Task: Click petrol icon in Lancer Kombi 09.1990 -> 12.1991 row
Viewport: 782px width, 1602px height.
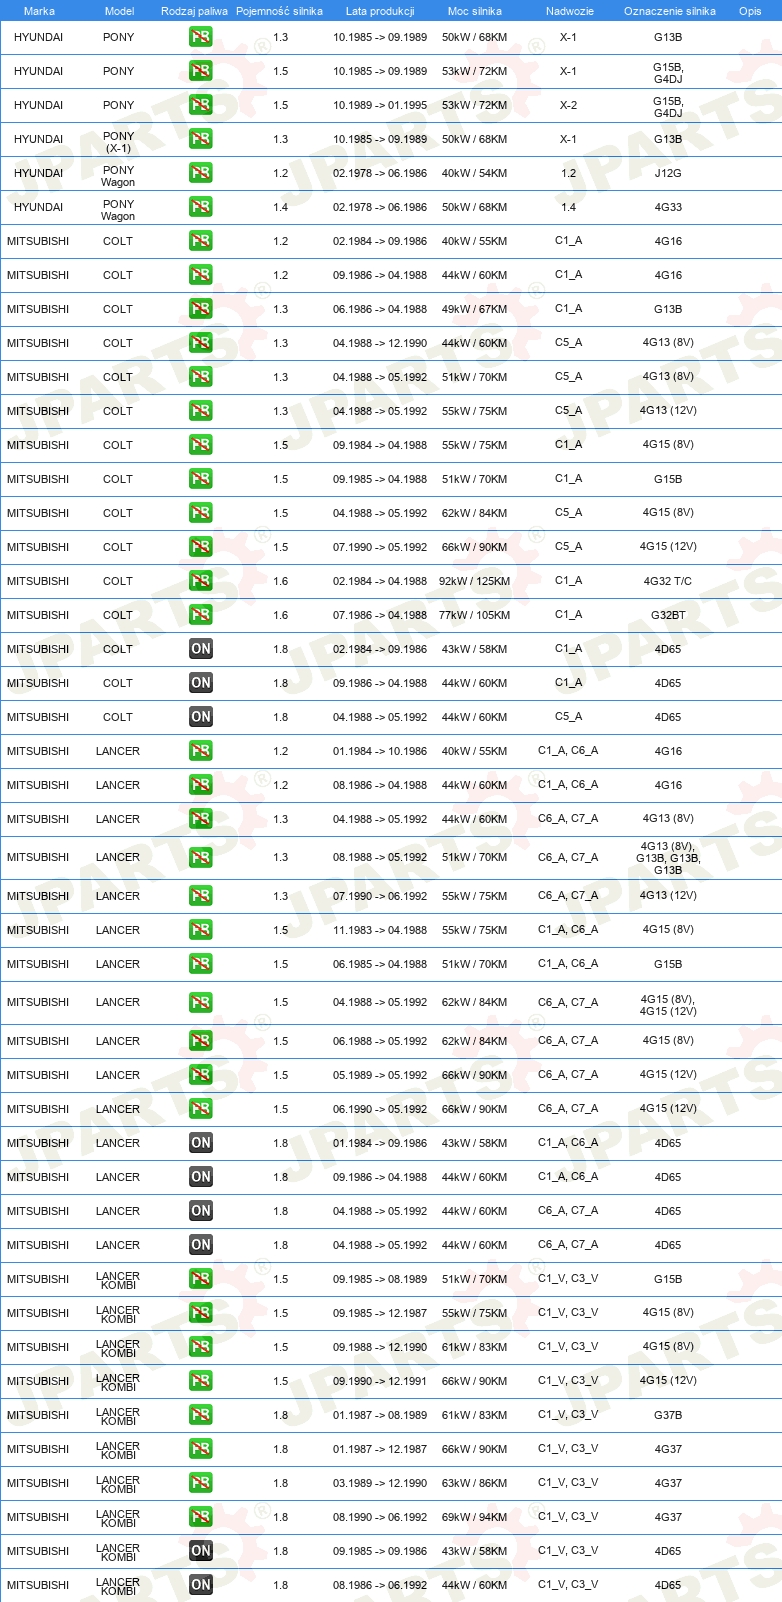Action: 201,1381
